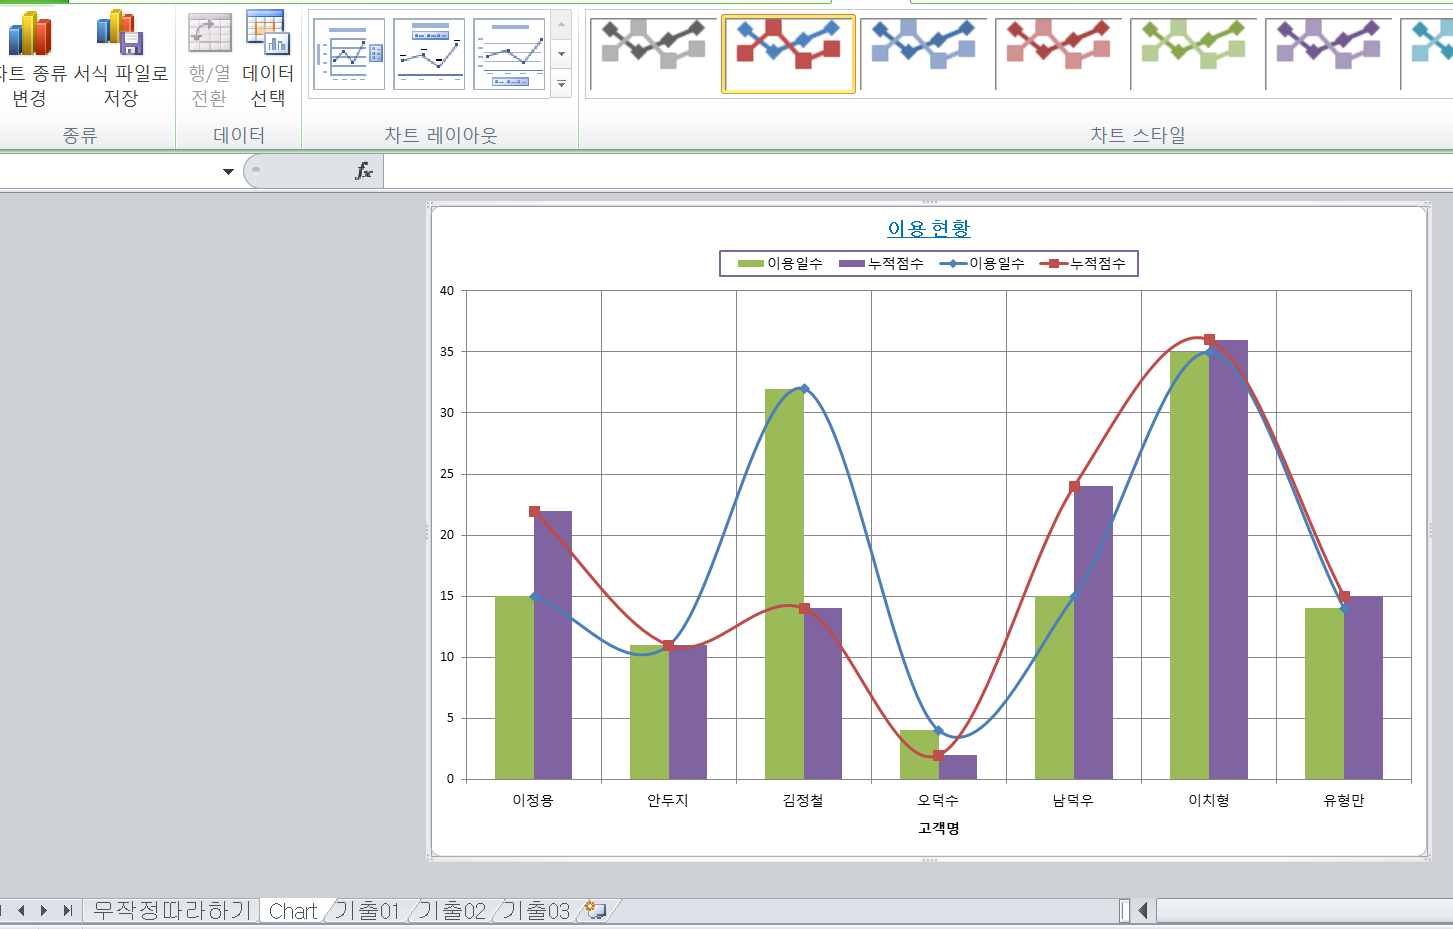Expand the chart layout gallery More button
1453x929 pixels.
click(561, 85)
